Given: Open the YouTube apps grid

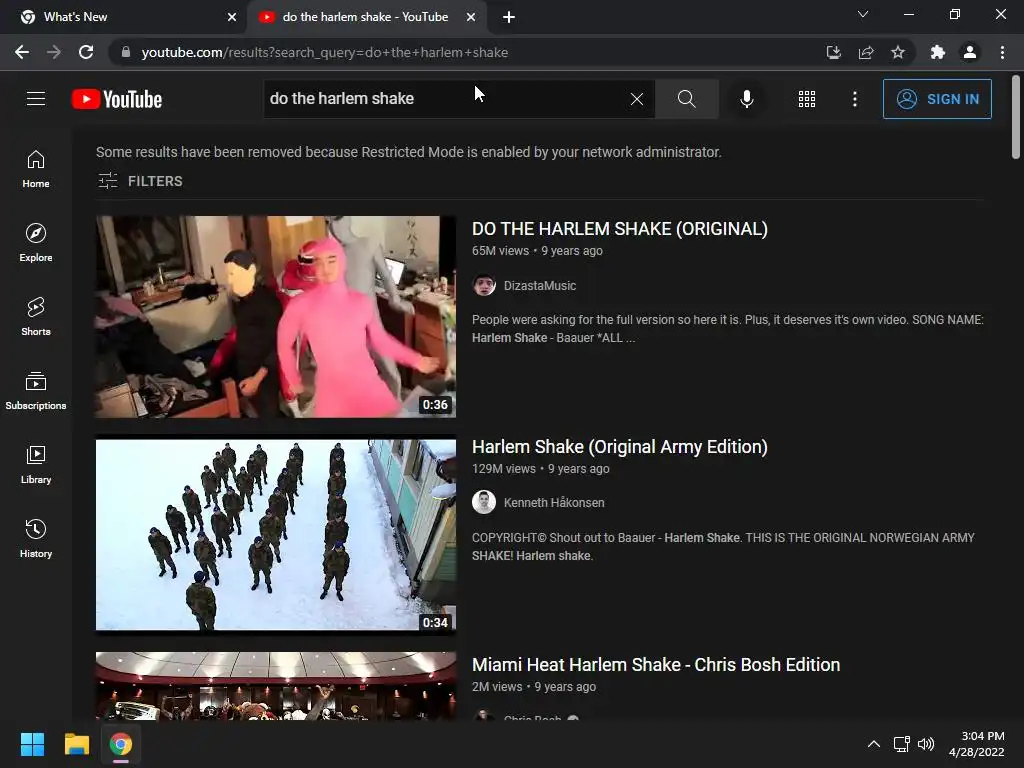Looking at the screenshot, I should coord(807,99).
